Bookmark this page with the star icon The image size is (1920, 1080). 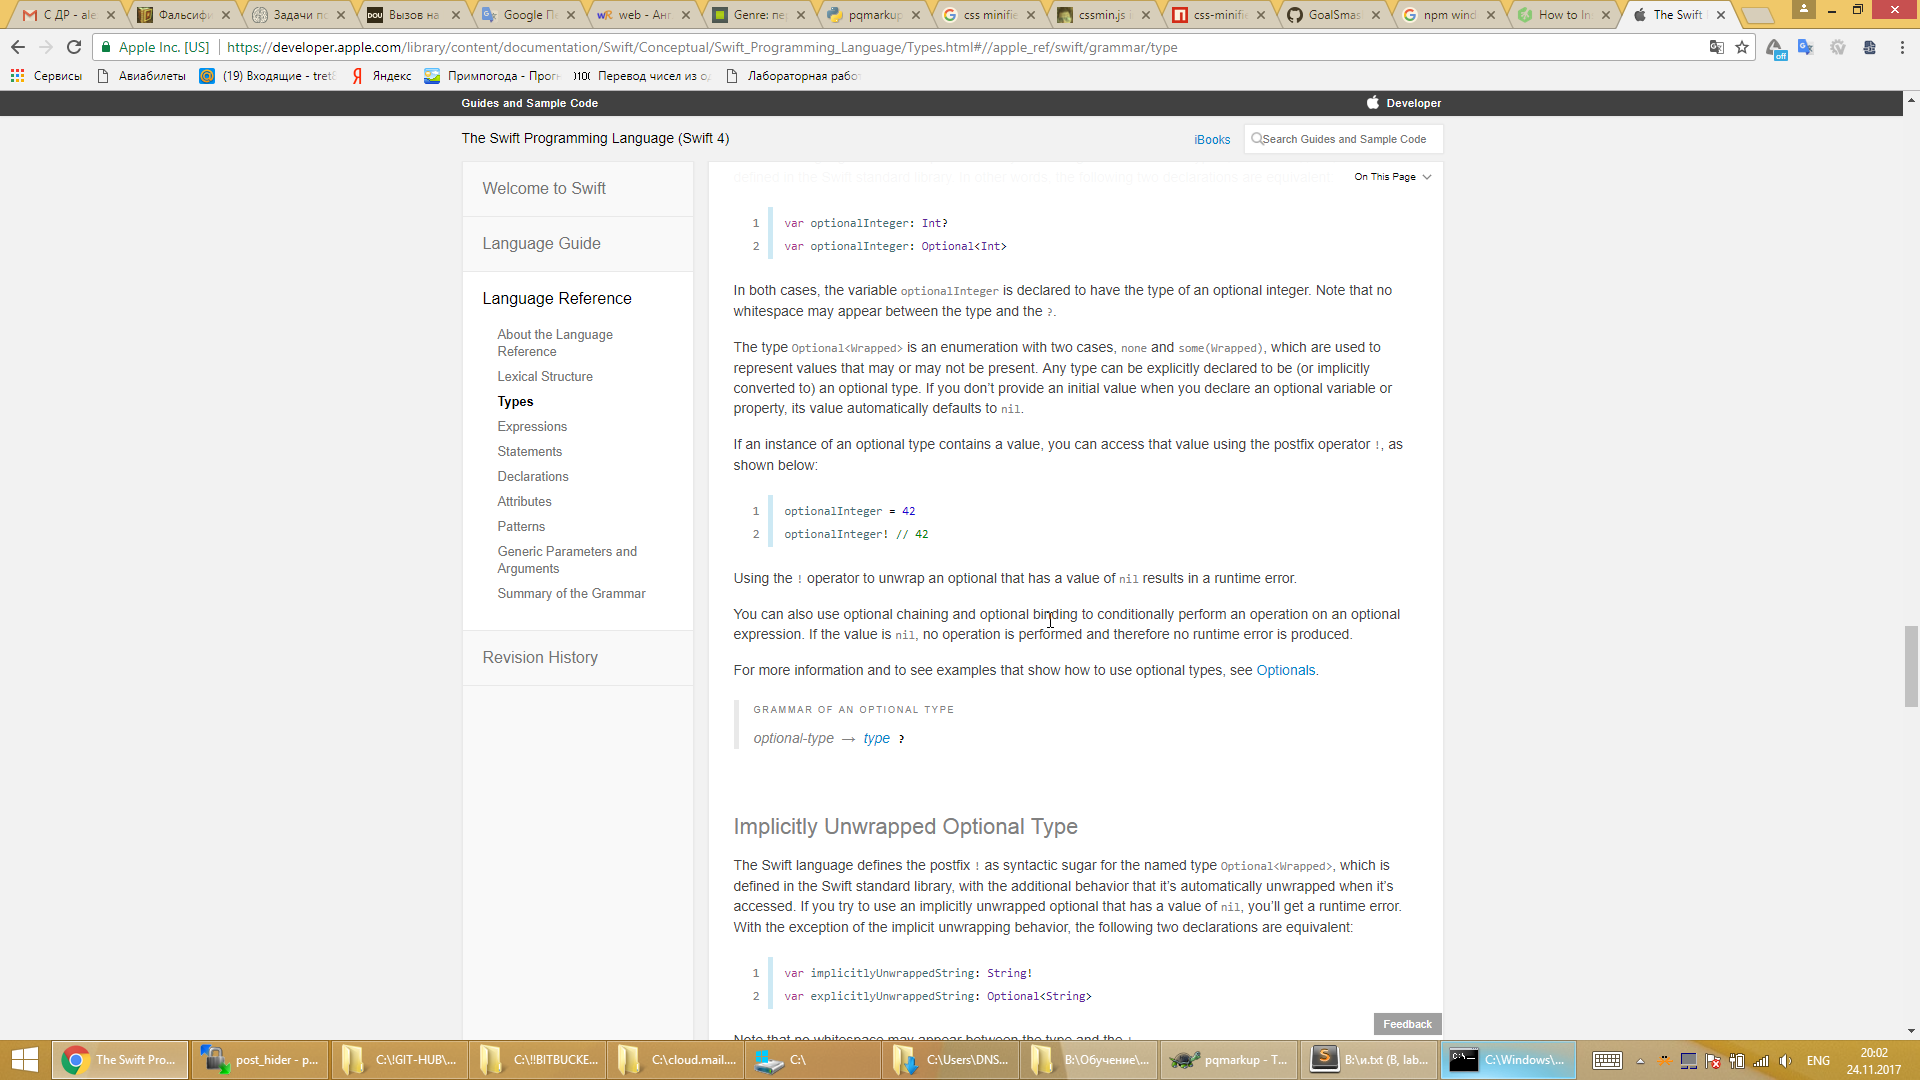click(1742, 47)
